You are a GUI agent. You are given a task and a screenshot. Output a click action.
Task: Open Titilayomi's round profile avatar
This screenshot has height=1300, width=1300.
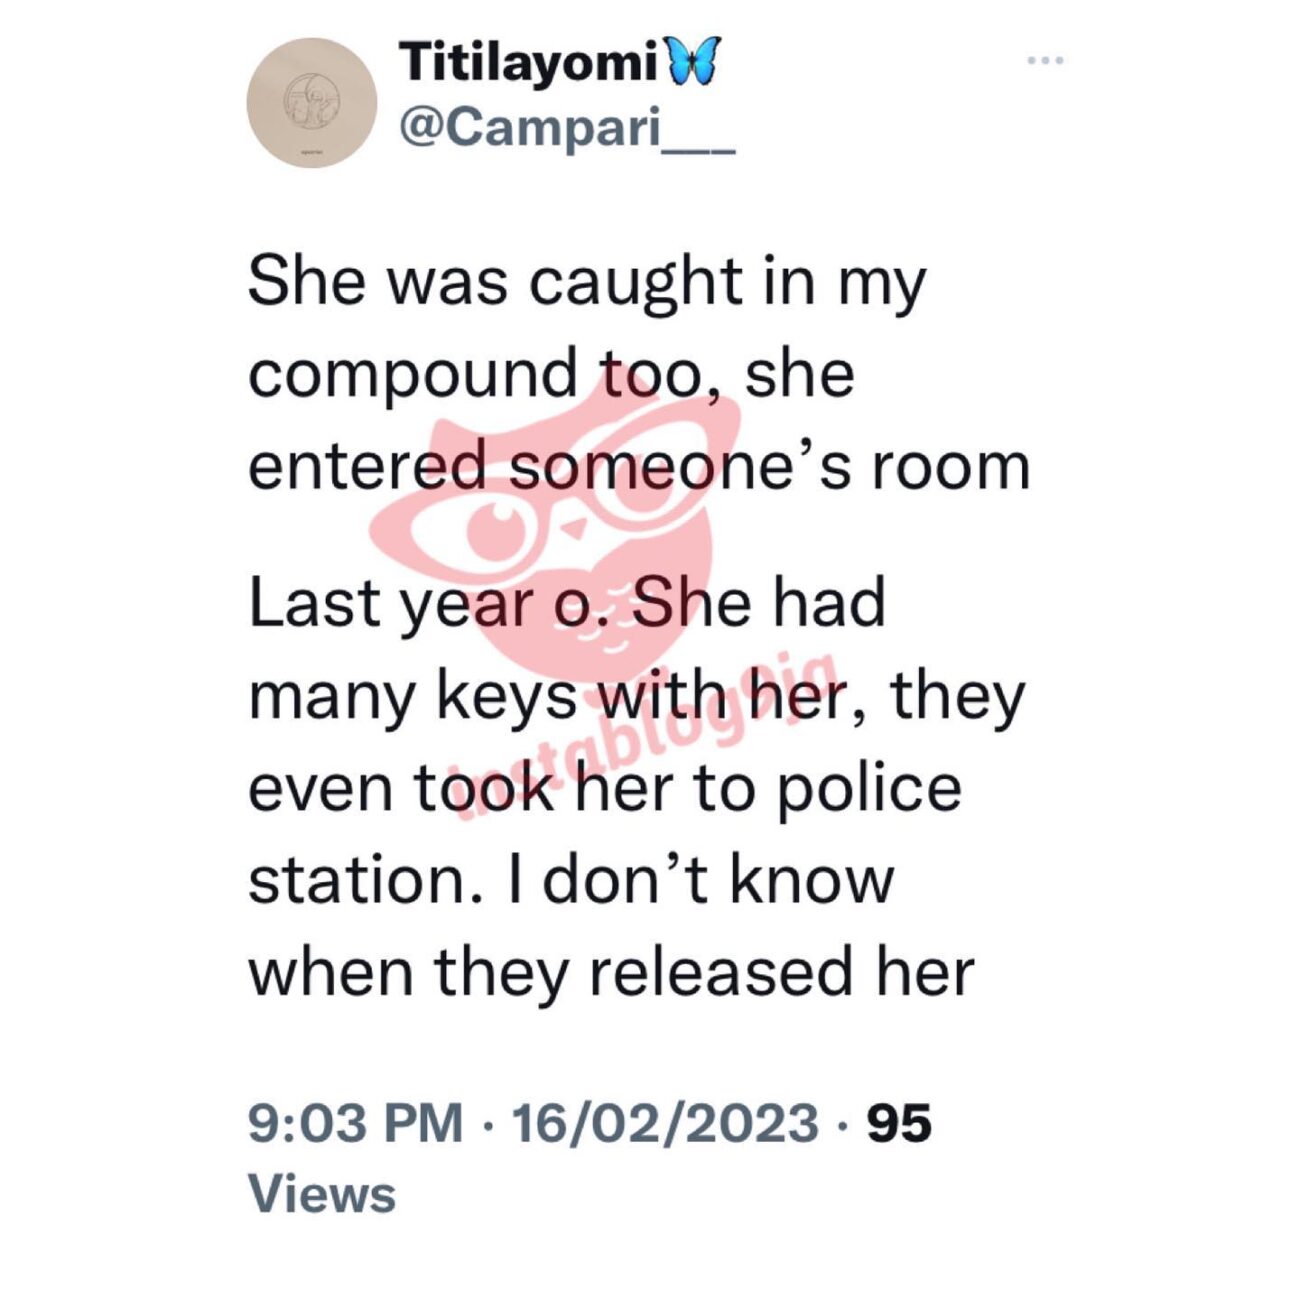[312, 103]
